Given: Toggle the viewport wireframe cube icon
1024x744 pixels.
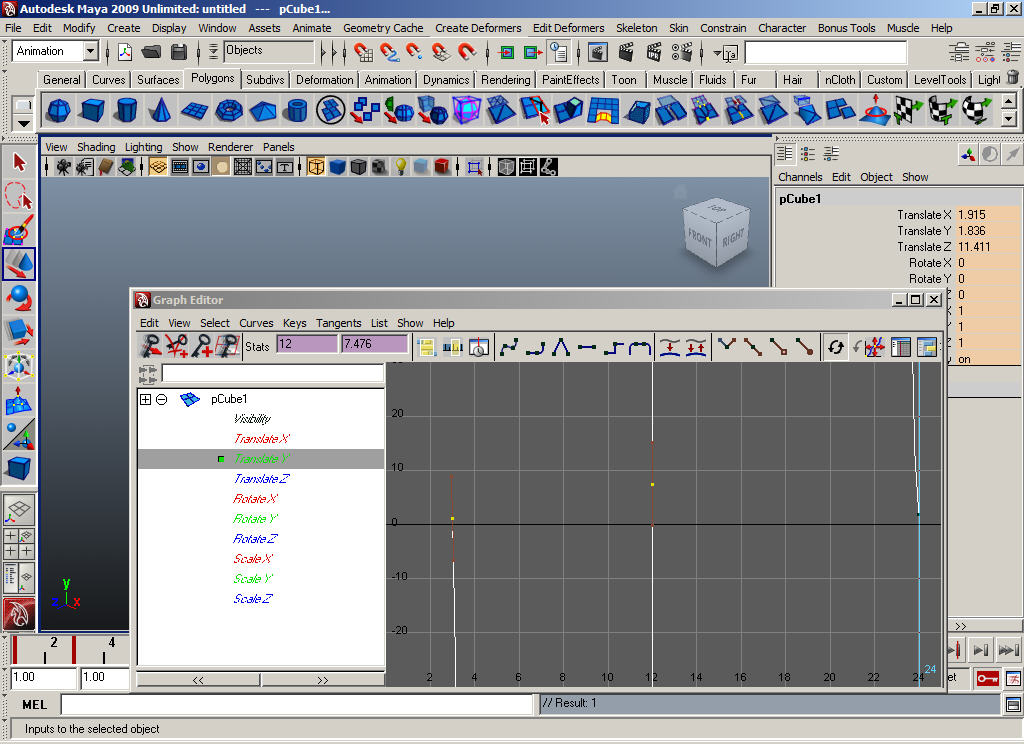Looking at the screenshot, I should click(316, 167).
